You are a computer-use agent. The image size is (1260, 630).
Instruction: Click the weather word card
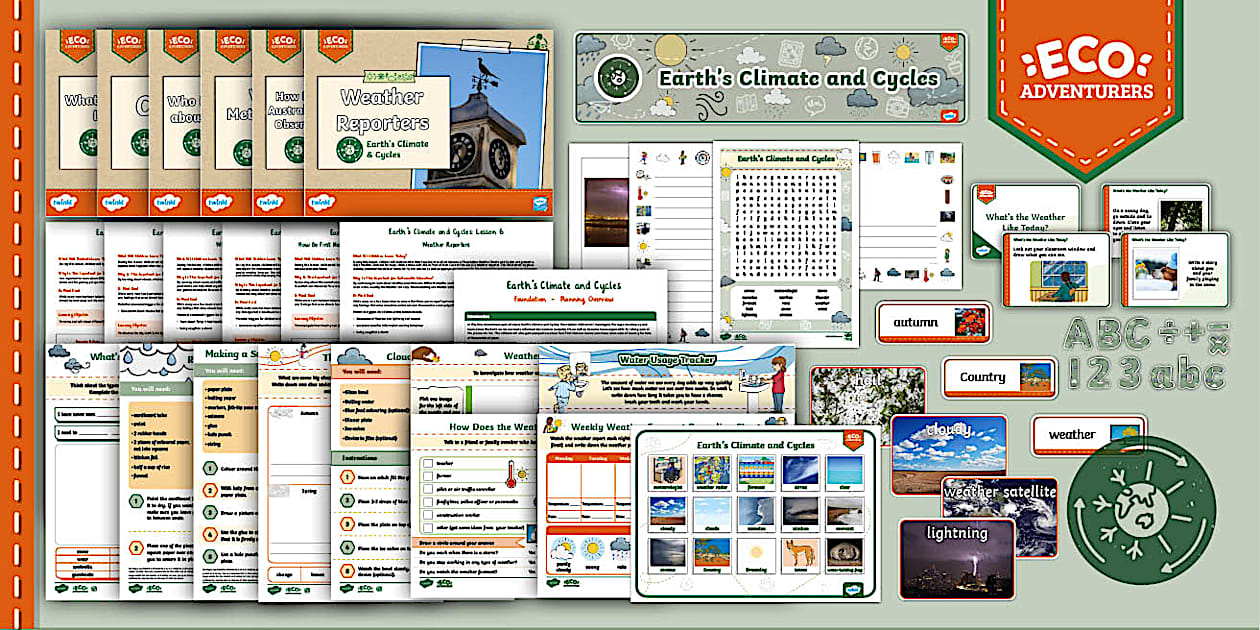pos(1088,434)
